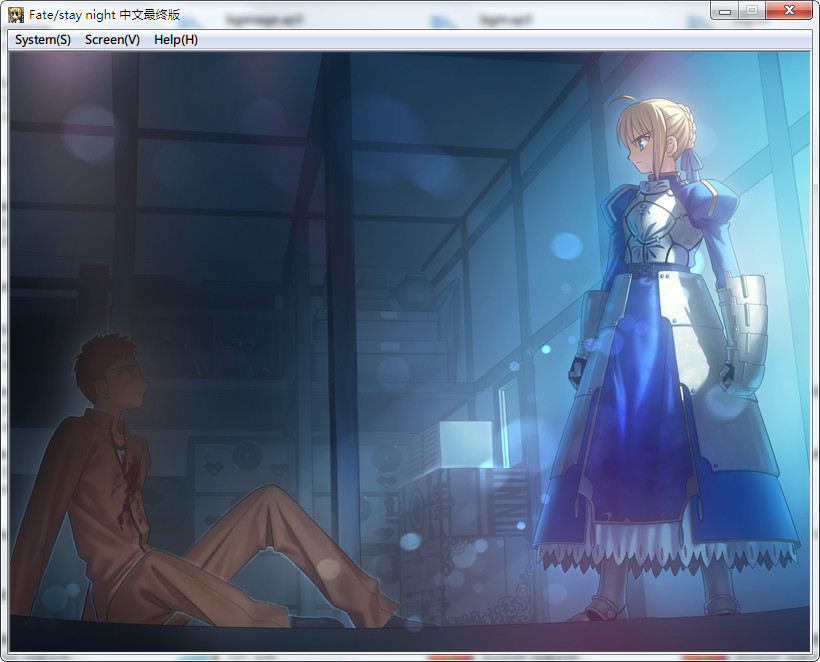Open the System(S) menu
The image size is (820, 662).
[x=40, y=39]
